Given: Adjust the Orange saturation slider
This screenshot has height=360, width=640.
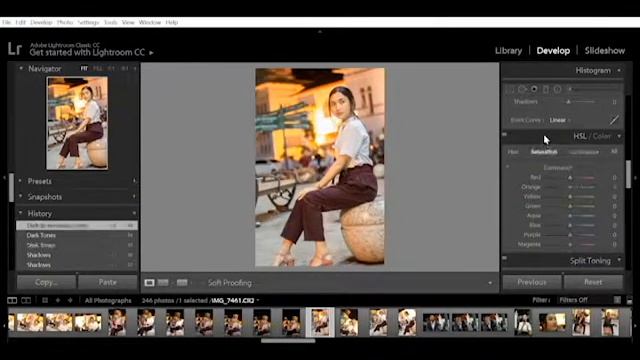Looking at the screenshot, I should coord(570,187).
